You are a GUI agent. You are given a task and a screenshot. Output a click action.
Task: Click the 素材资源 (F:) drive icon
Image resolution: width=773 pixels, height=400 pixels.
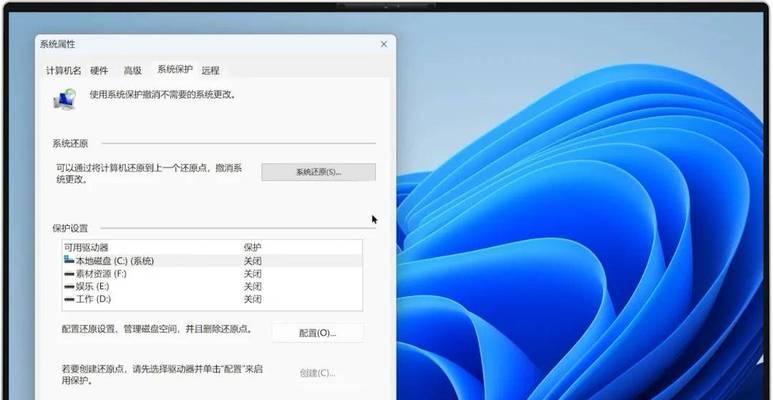(x=69, y=274)
